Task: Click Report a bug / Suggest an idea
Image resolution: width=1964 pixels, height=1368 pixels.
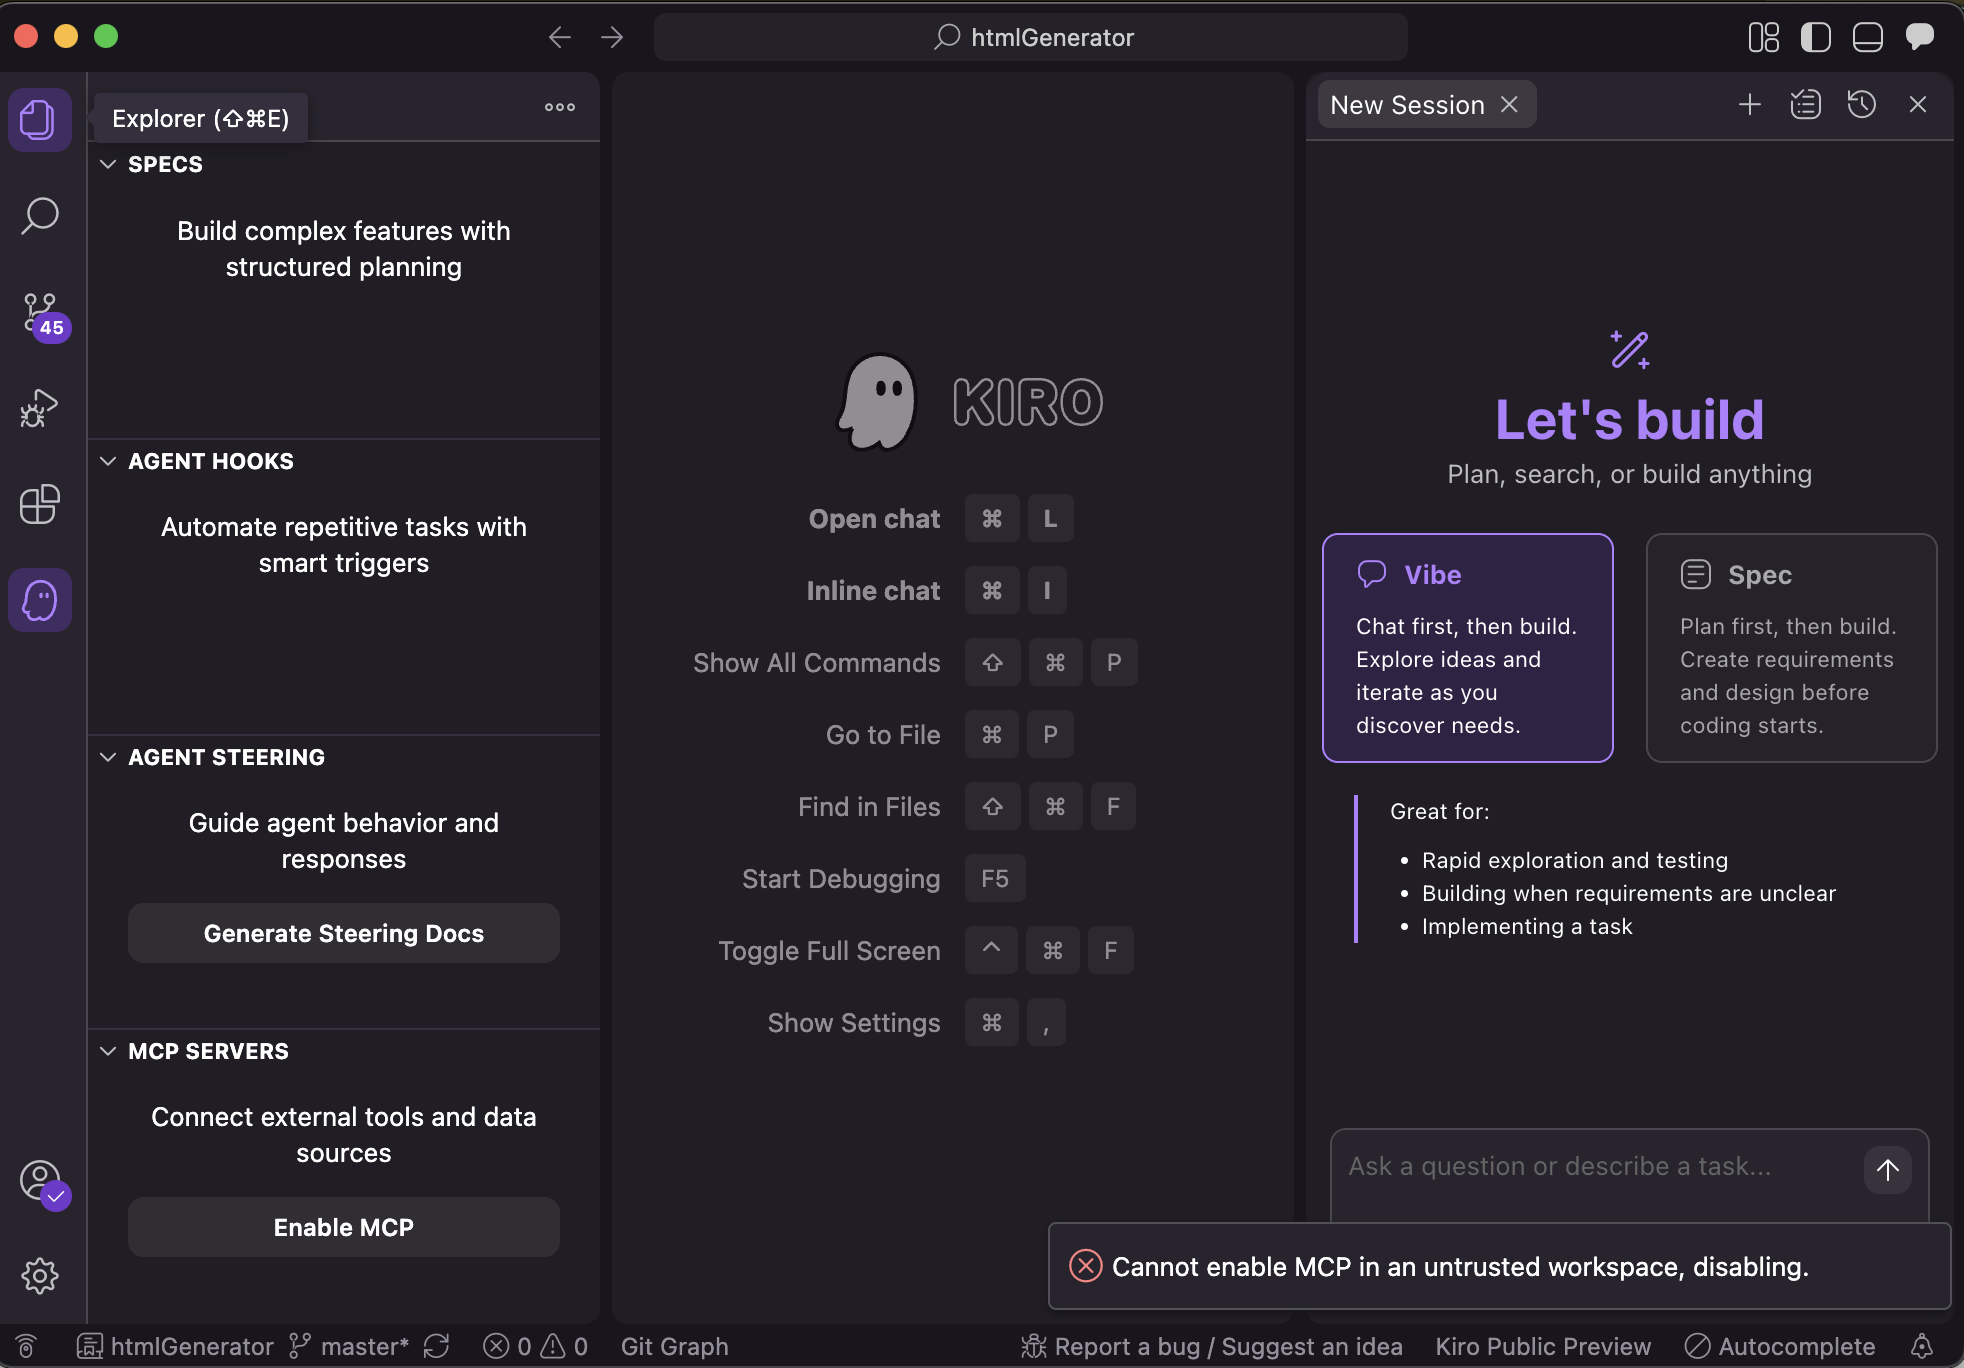Action: click(1212, 1346)
